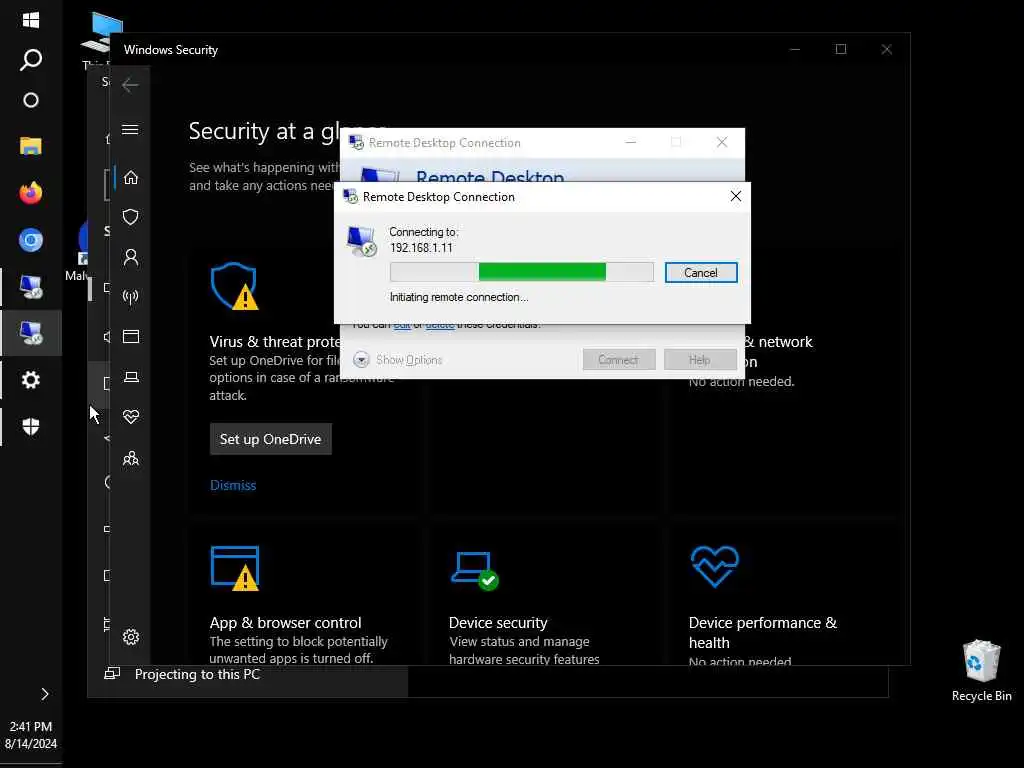Close the background Remote Desktop Connection window
1024x768 pixels.
pyautogui.click(x=722, y=142)
